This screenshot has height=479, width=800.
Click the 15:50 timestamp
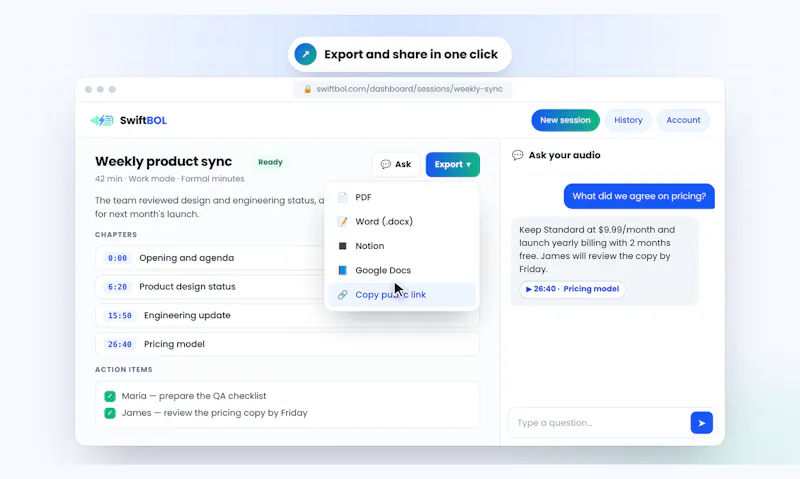(120, 315)
